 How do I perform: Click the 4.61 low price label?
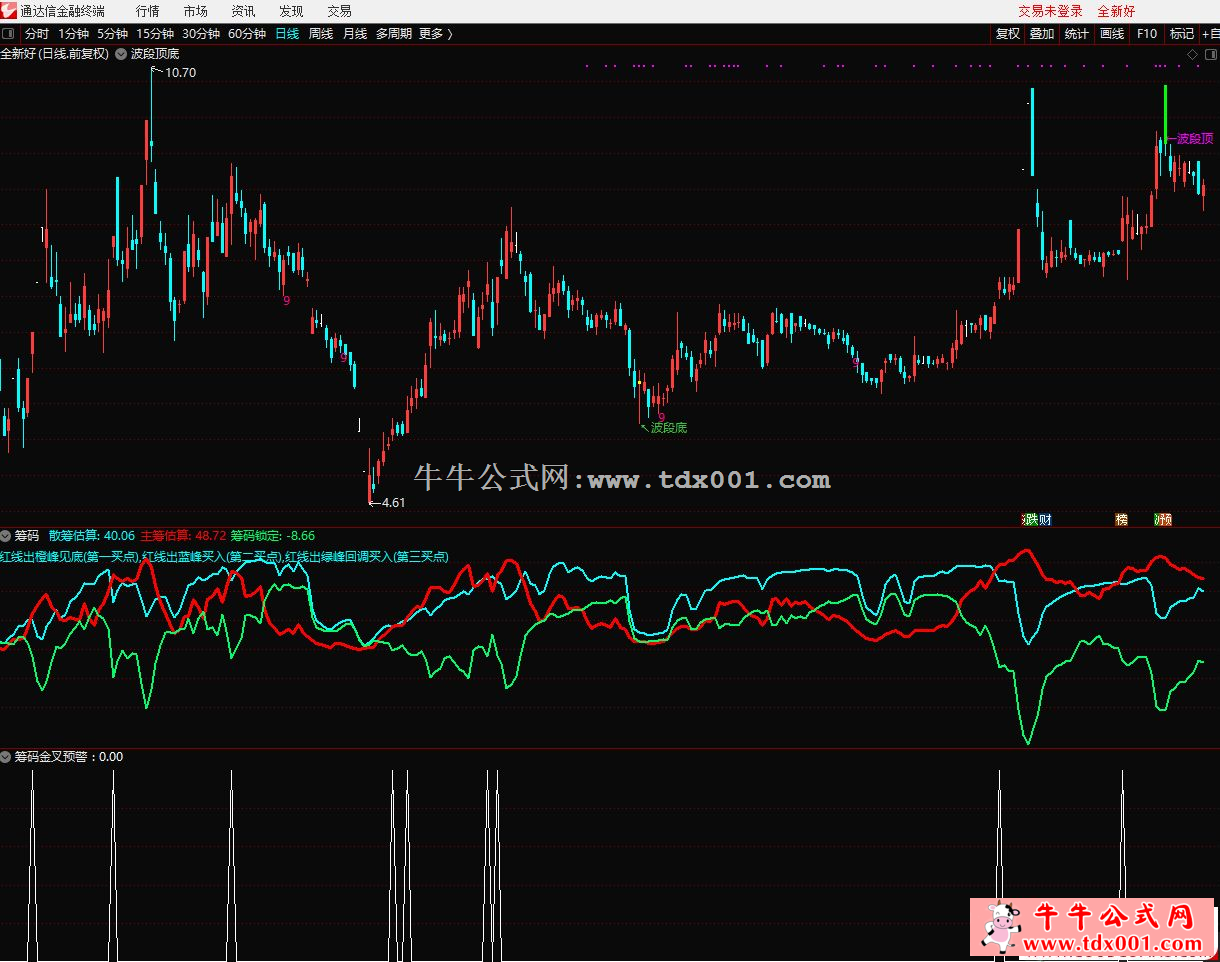[393, 502]
